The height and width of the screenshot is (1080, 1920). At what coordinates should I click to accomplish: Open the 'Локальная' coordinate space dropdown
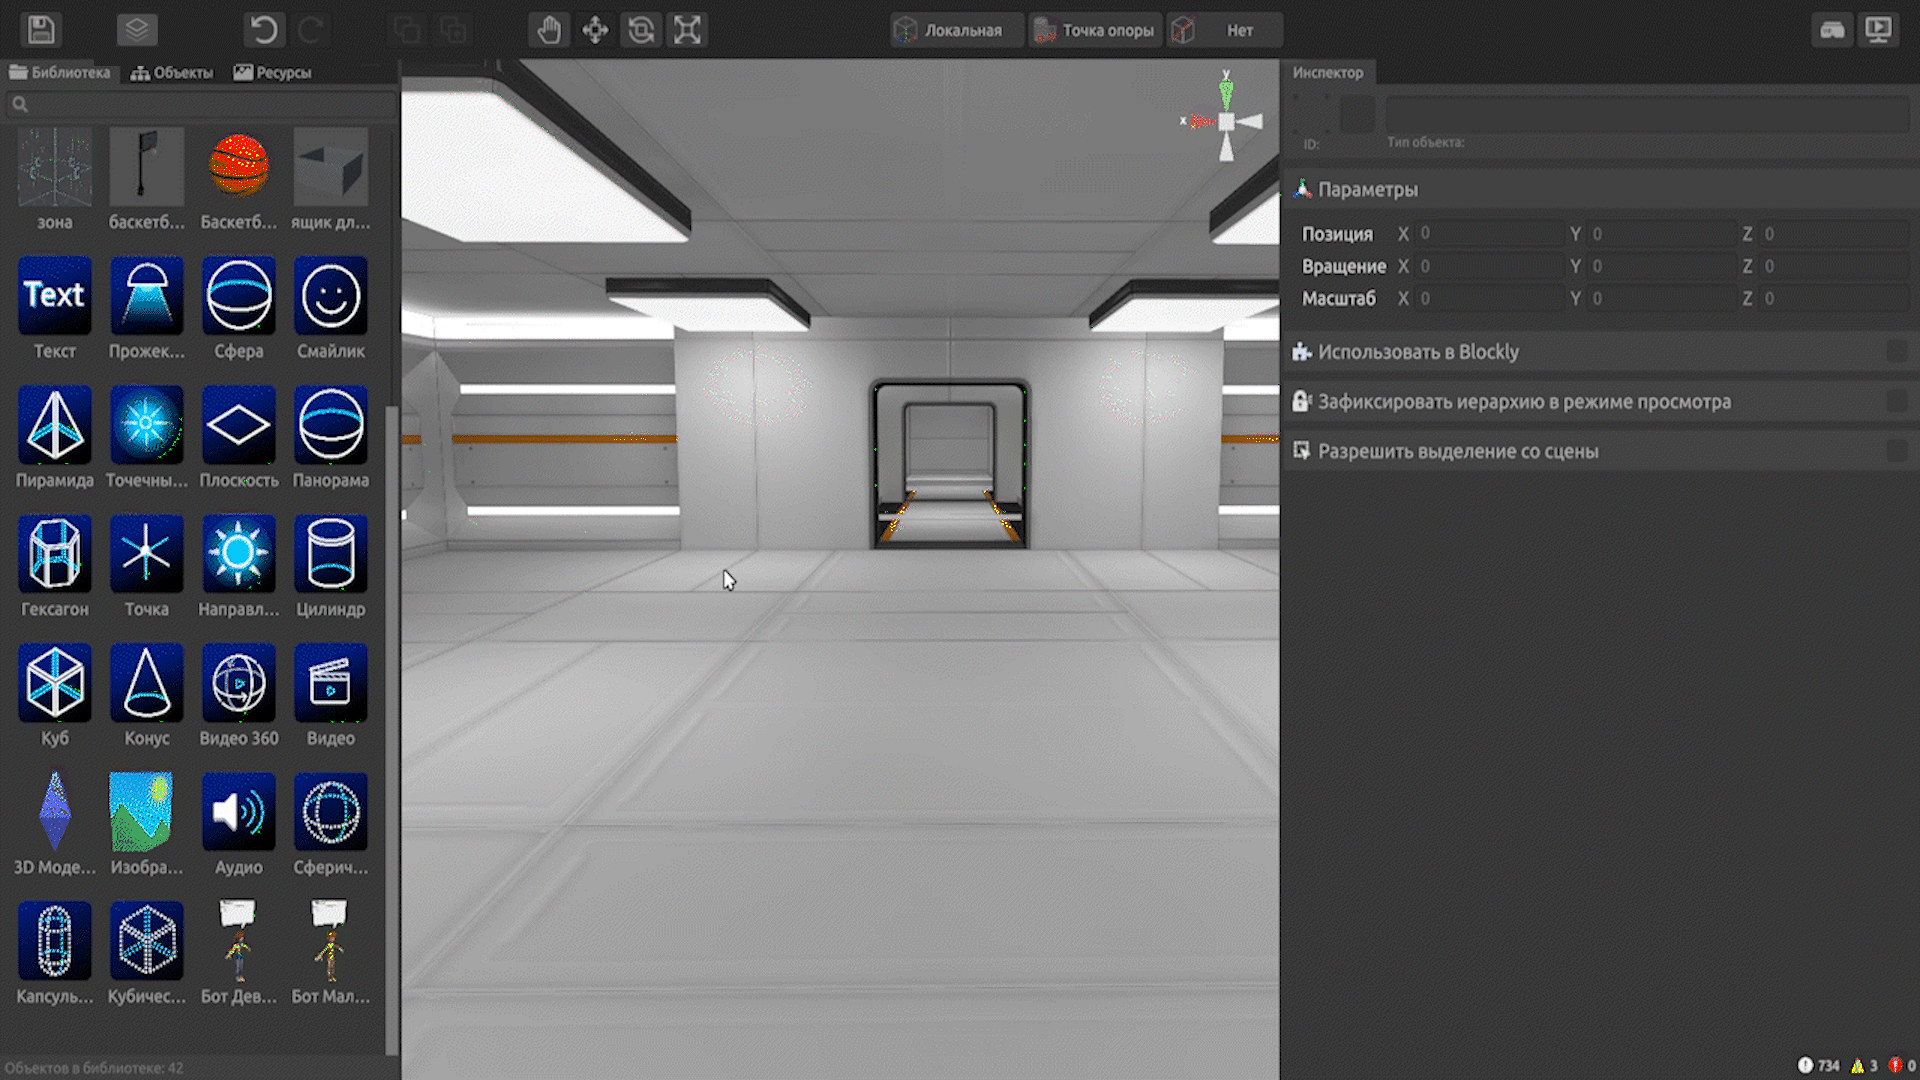[957, 30]
